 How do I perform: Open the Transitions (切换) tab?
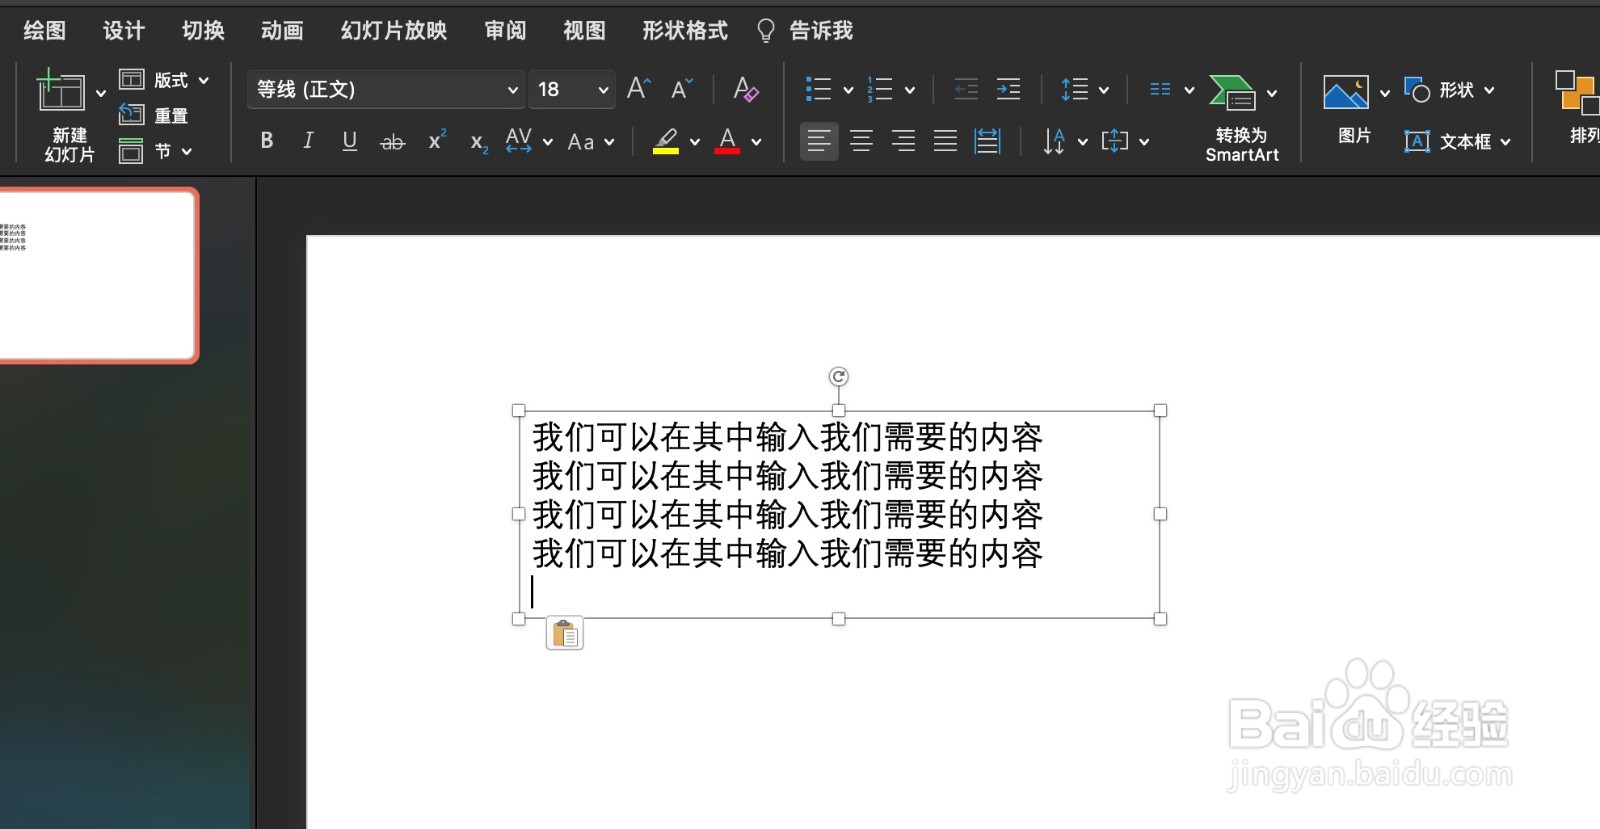(x=203, y=31)
